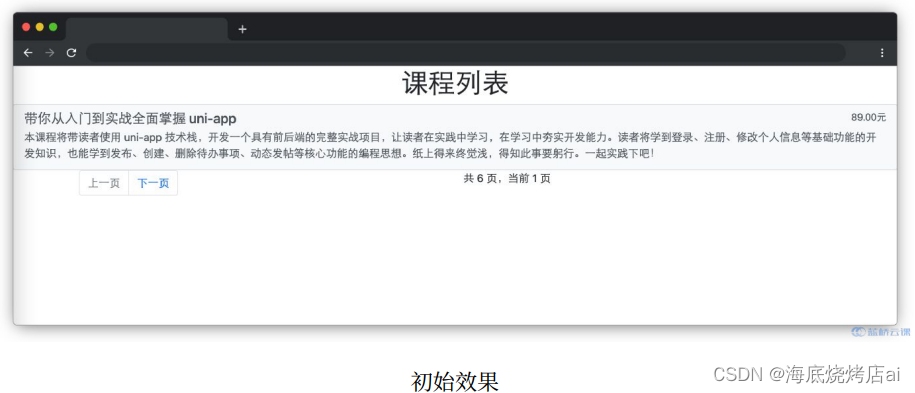Open a new tab with the plus icon
Viewport: 915px width, 393px height.
coord(242,29)
